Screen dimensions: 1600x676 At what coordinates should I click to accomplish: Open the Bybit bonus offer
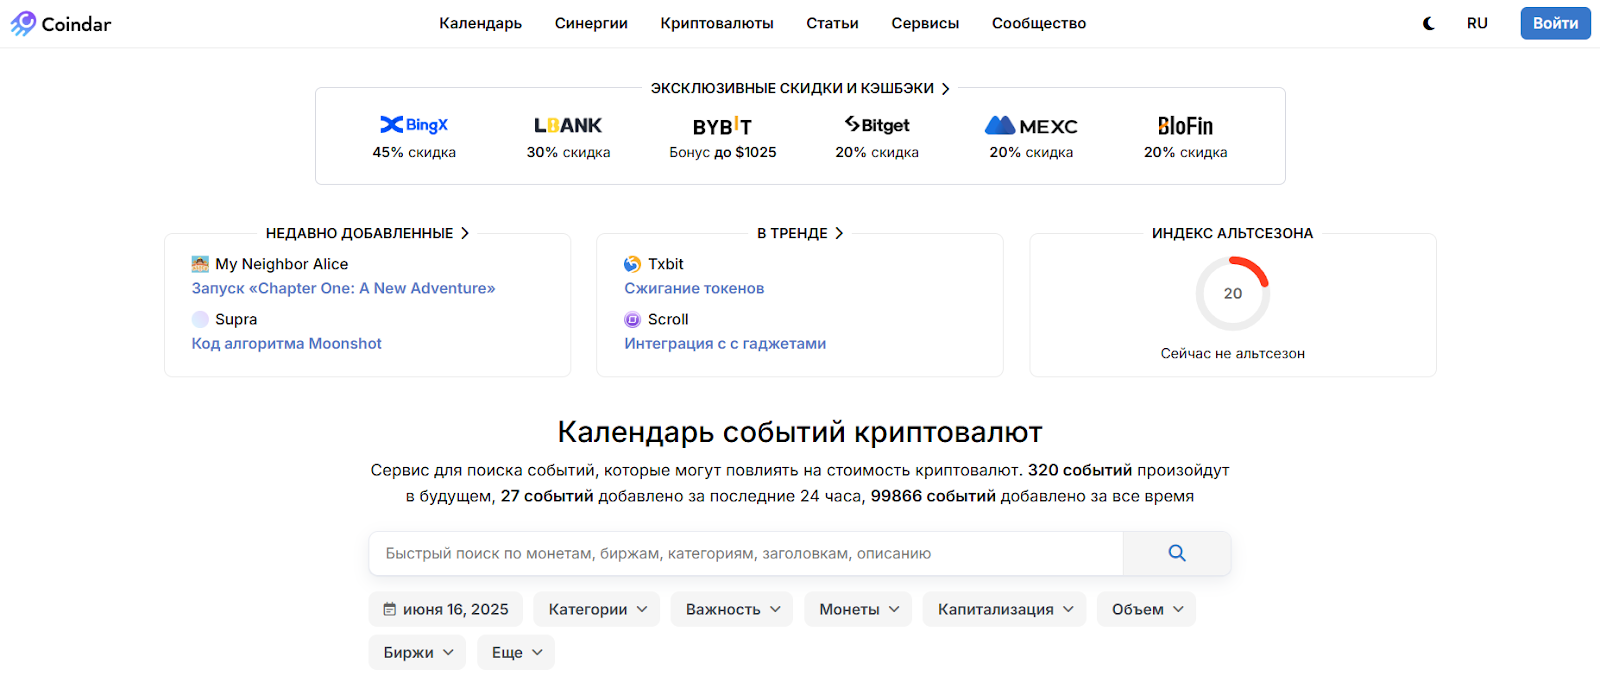[723, 137]
